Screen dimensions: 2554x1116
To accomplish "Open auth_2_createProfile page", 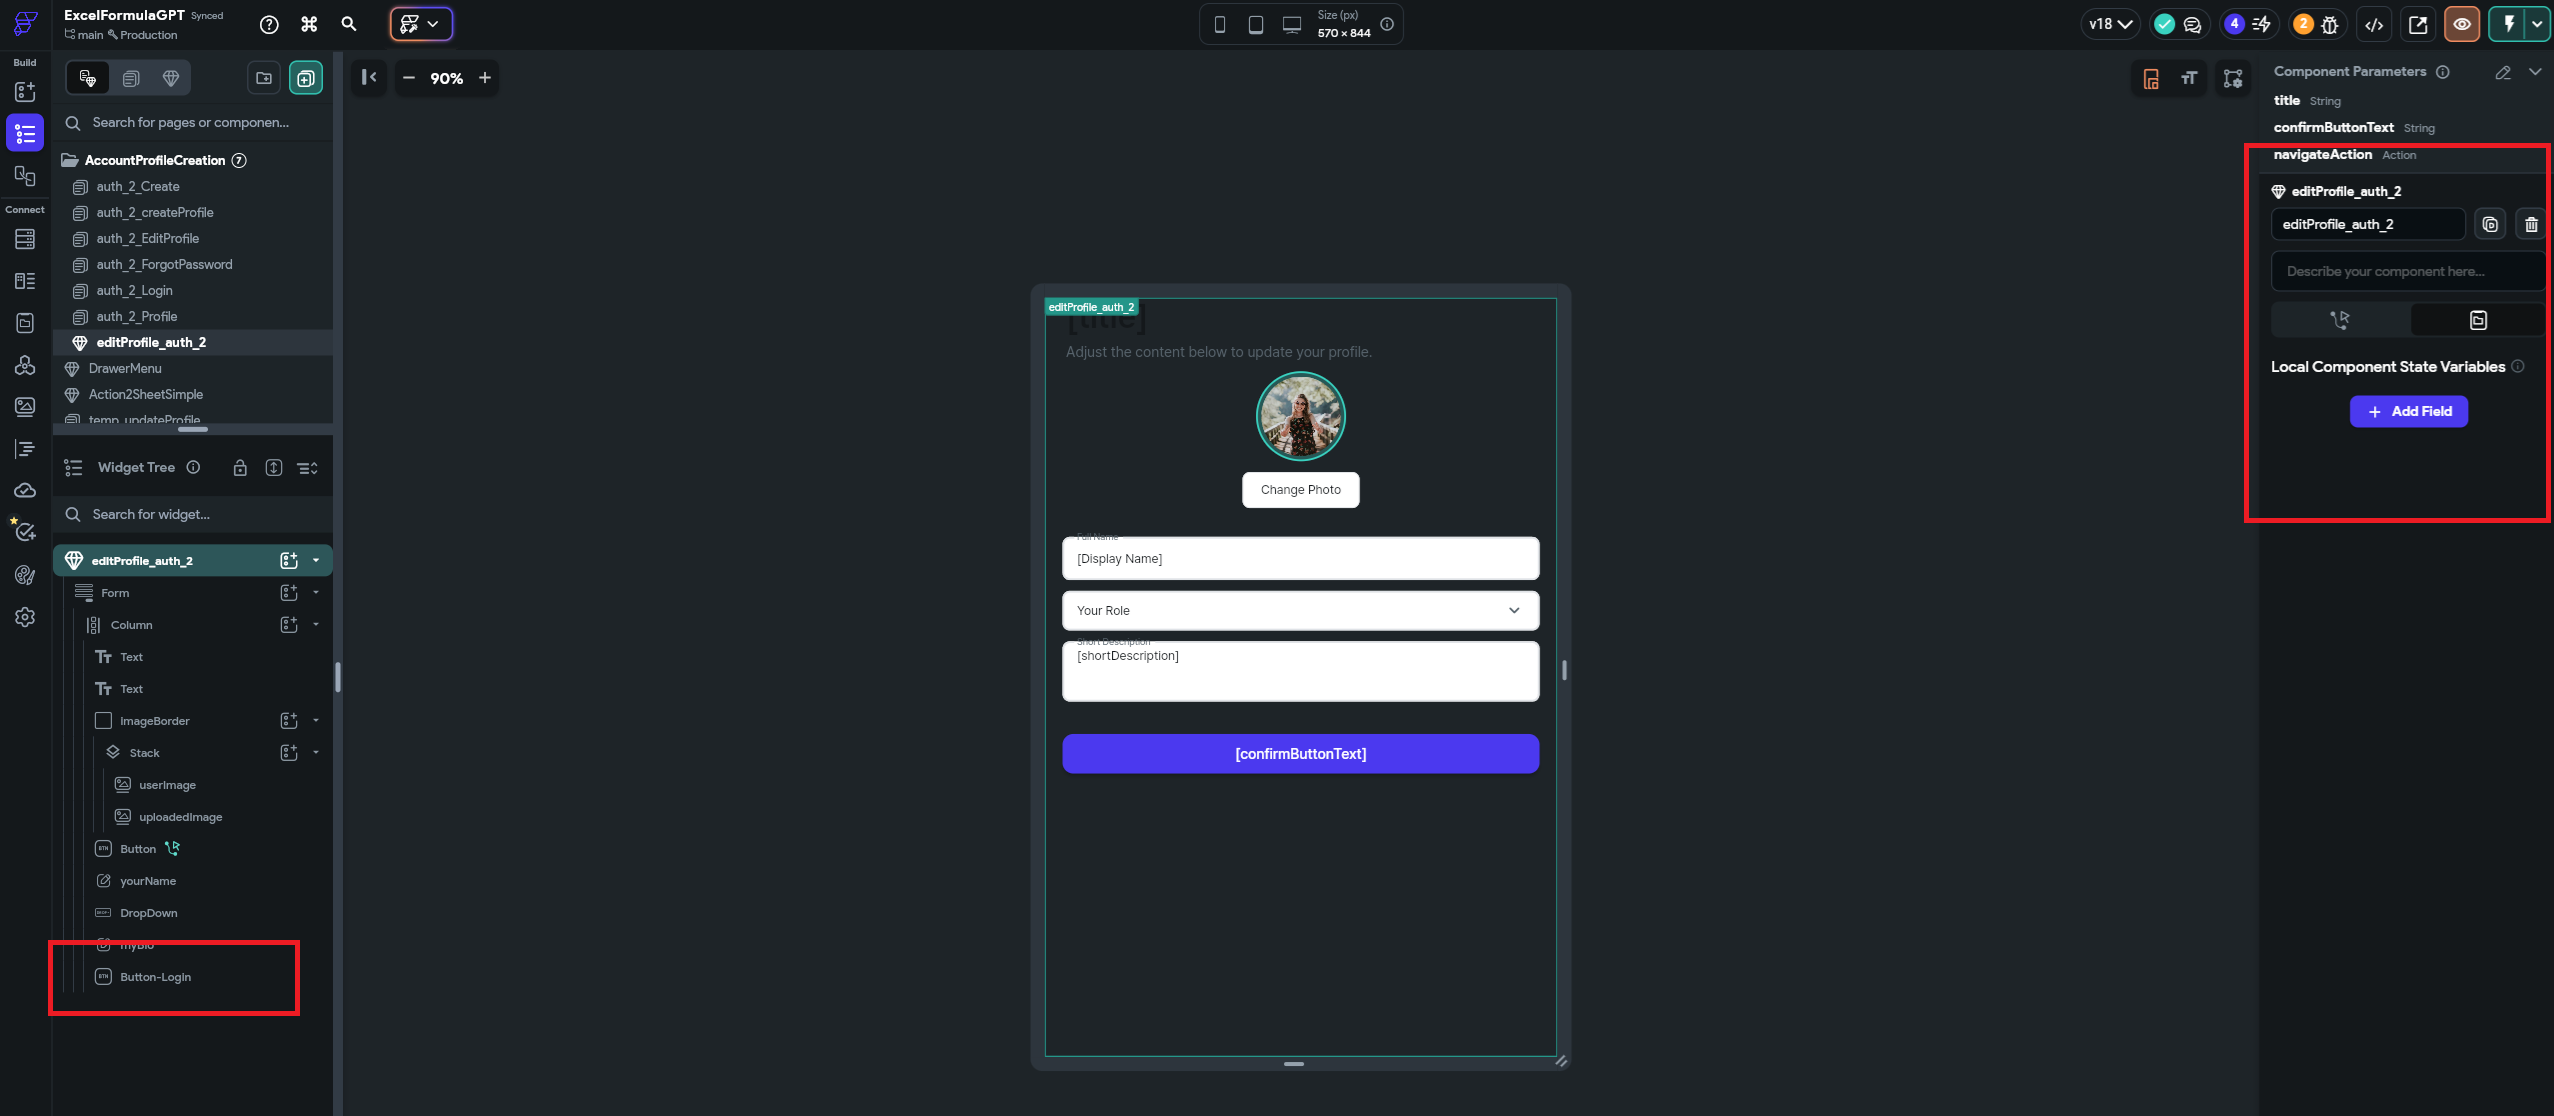I will (155, 212).
